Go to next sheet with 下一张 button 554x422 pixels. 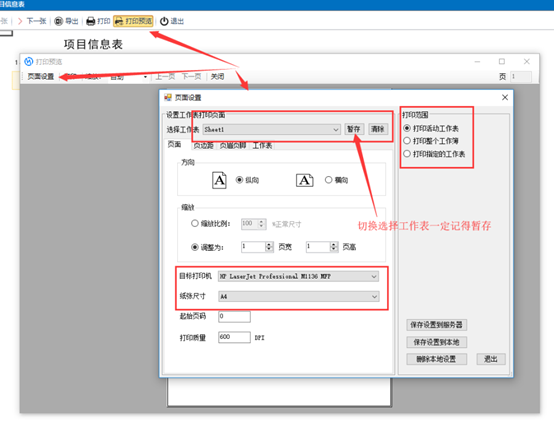(32, 21)
